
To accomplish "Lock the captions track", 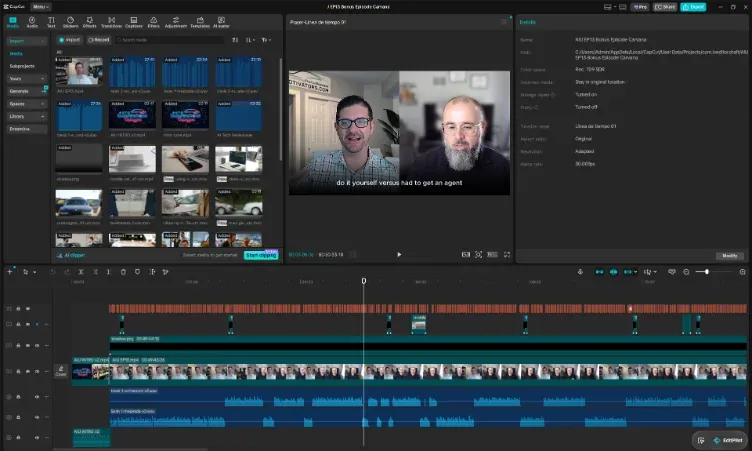I will click(18, 309).
